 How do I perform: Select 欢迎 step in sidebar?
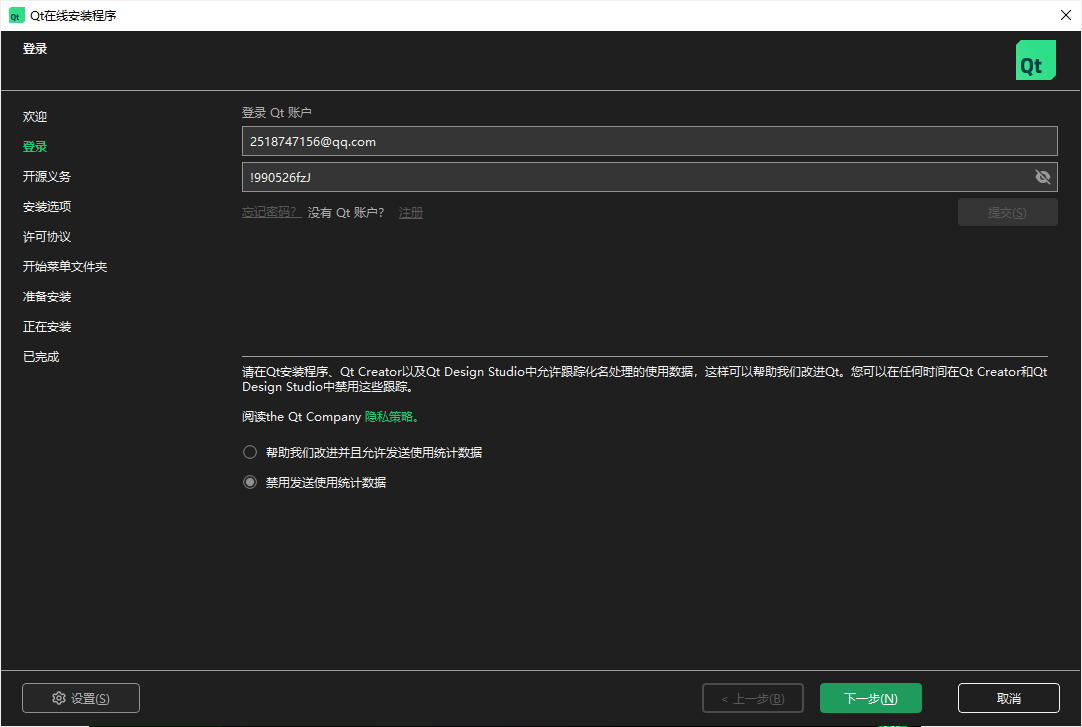pyautogui.click(x=35, y=117)
